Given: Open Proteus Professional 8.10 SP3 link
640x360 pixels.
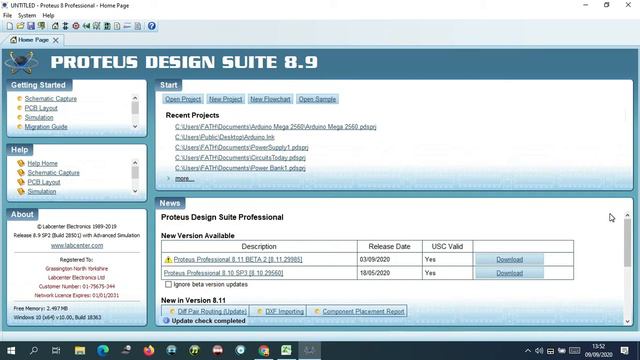Looking at the screenshot, I should (x=223, y=273).
